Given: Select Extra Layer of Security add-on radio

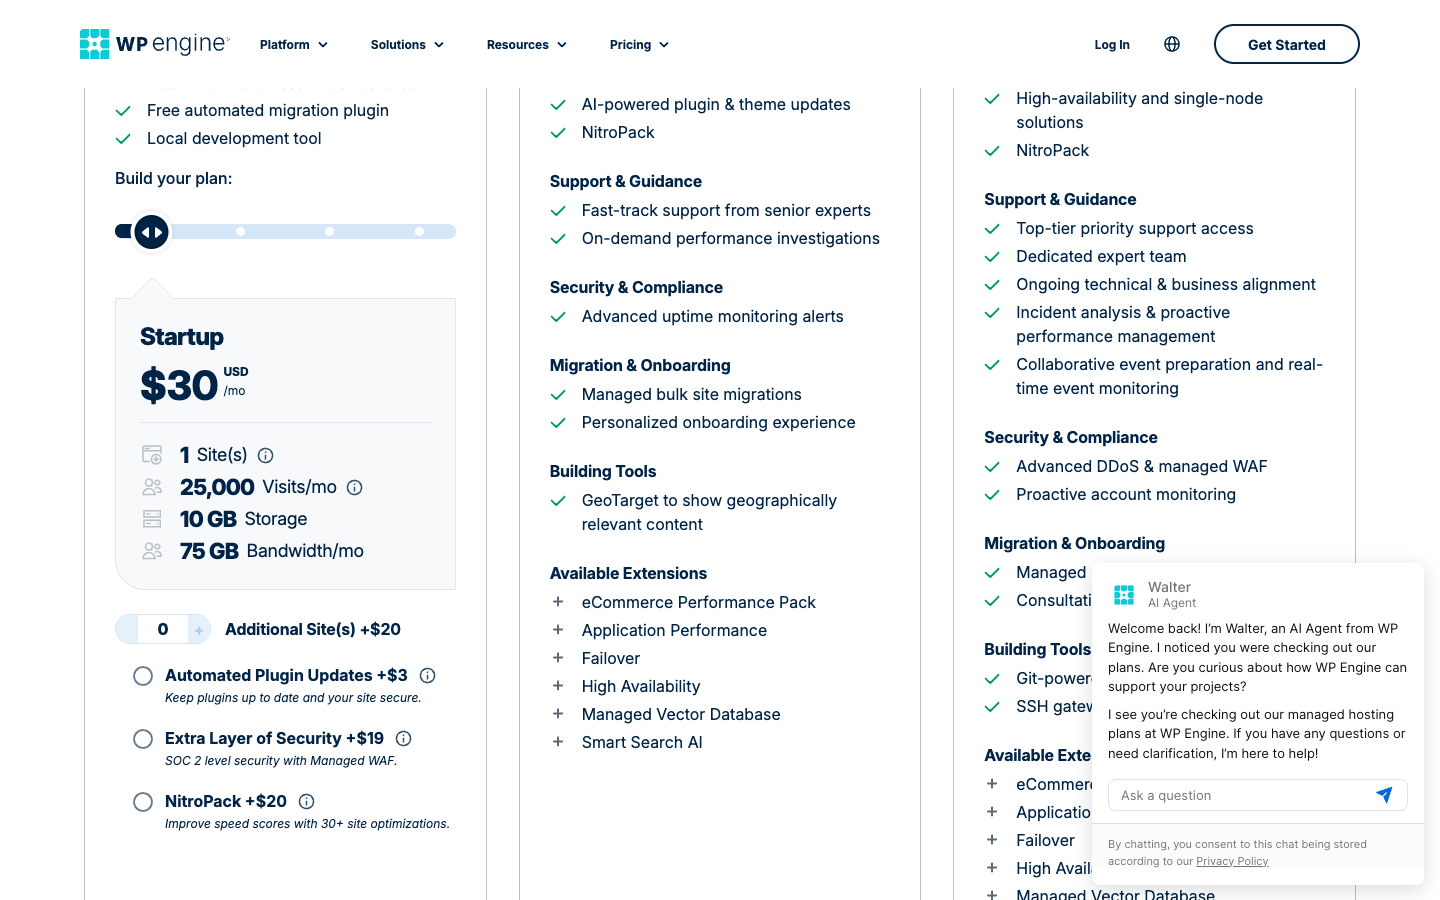Looking at the screenshot, I should [143, 739].
